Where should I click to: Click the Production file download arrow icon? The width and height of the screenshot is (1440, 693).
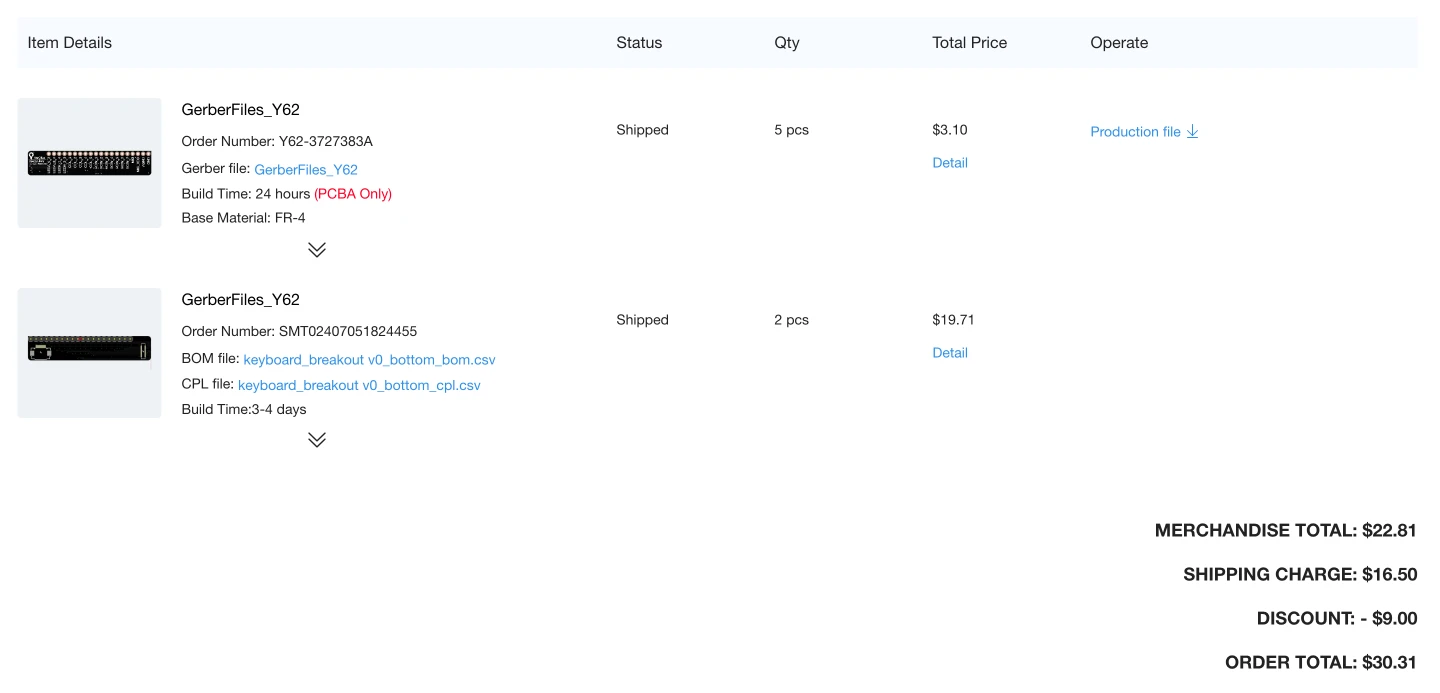point(1192,132)
